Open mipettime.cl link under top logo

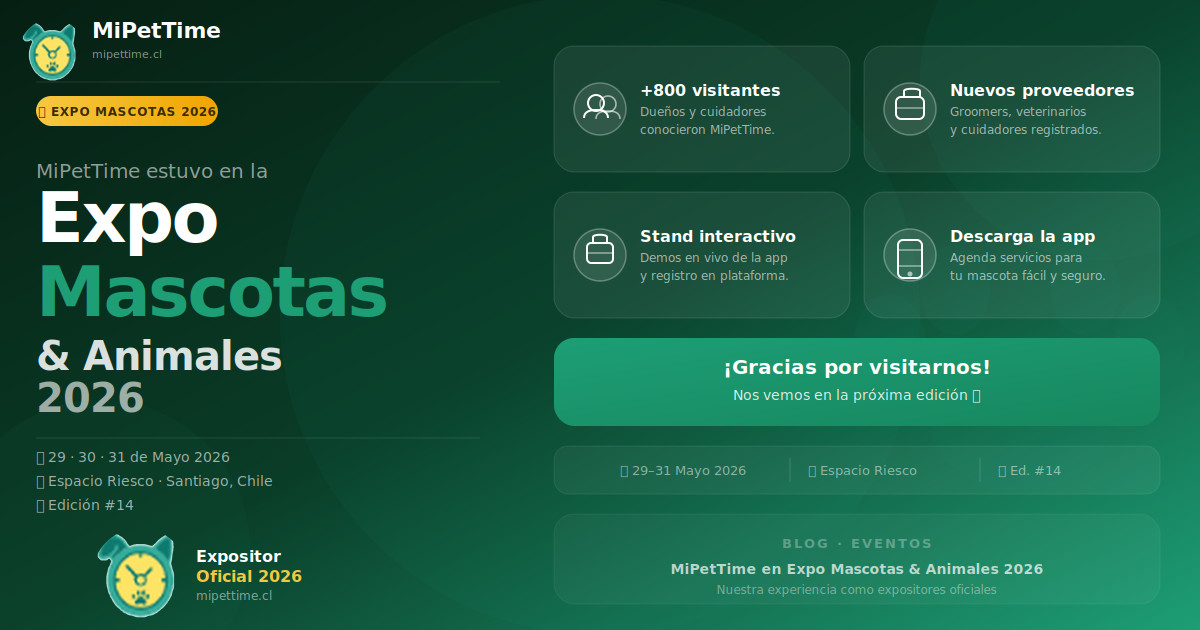point(127,54)
